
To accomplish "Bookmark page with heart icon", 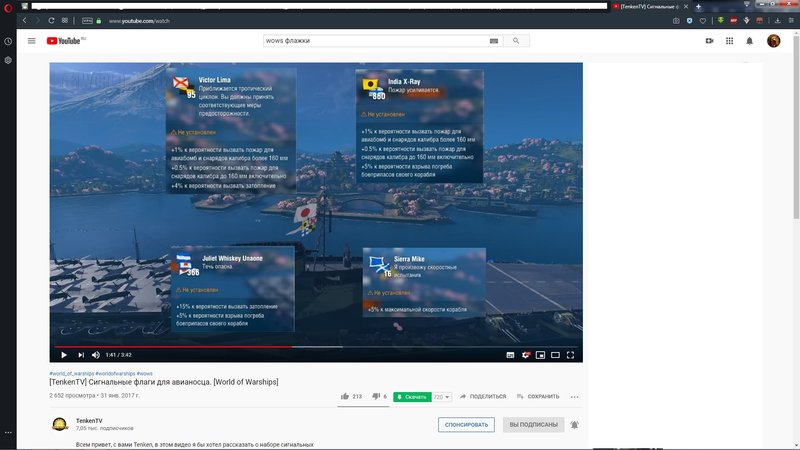I will pyautogui.click(x=703, y=21).
